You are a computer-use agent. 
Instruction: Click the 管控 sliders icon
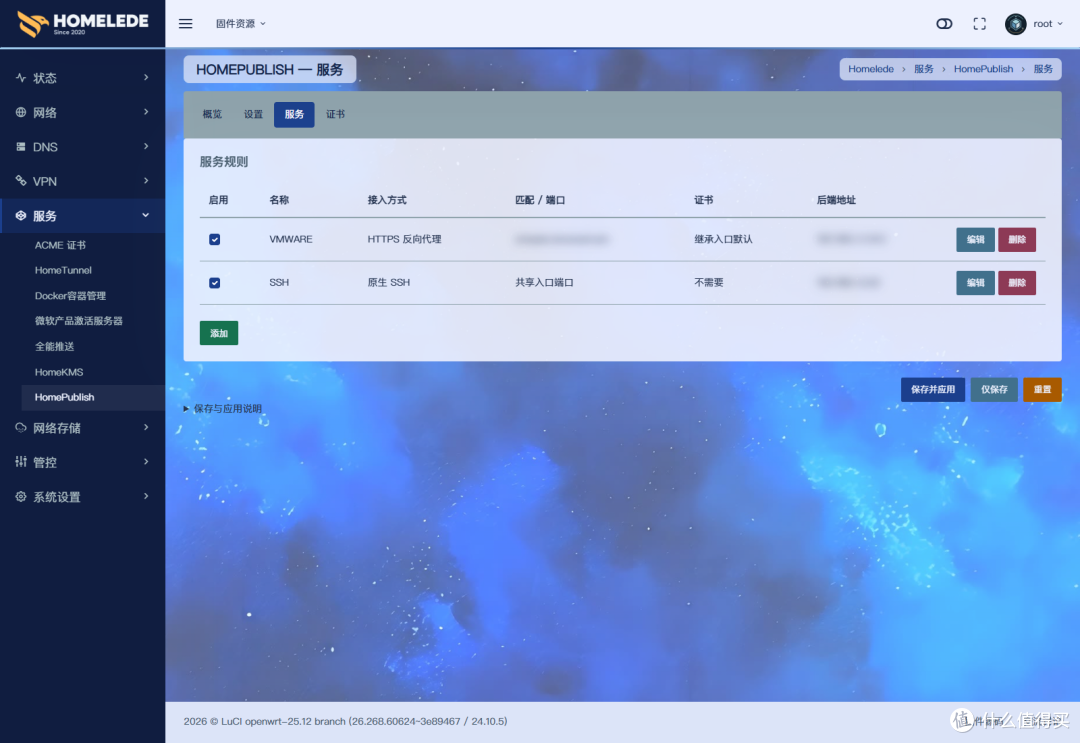(21, 462)
